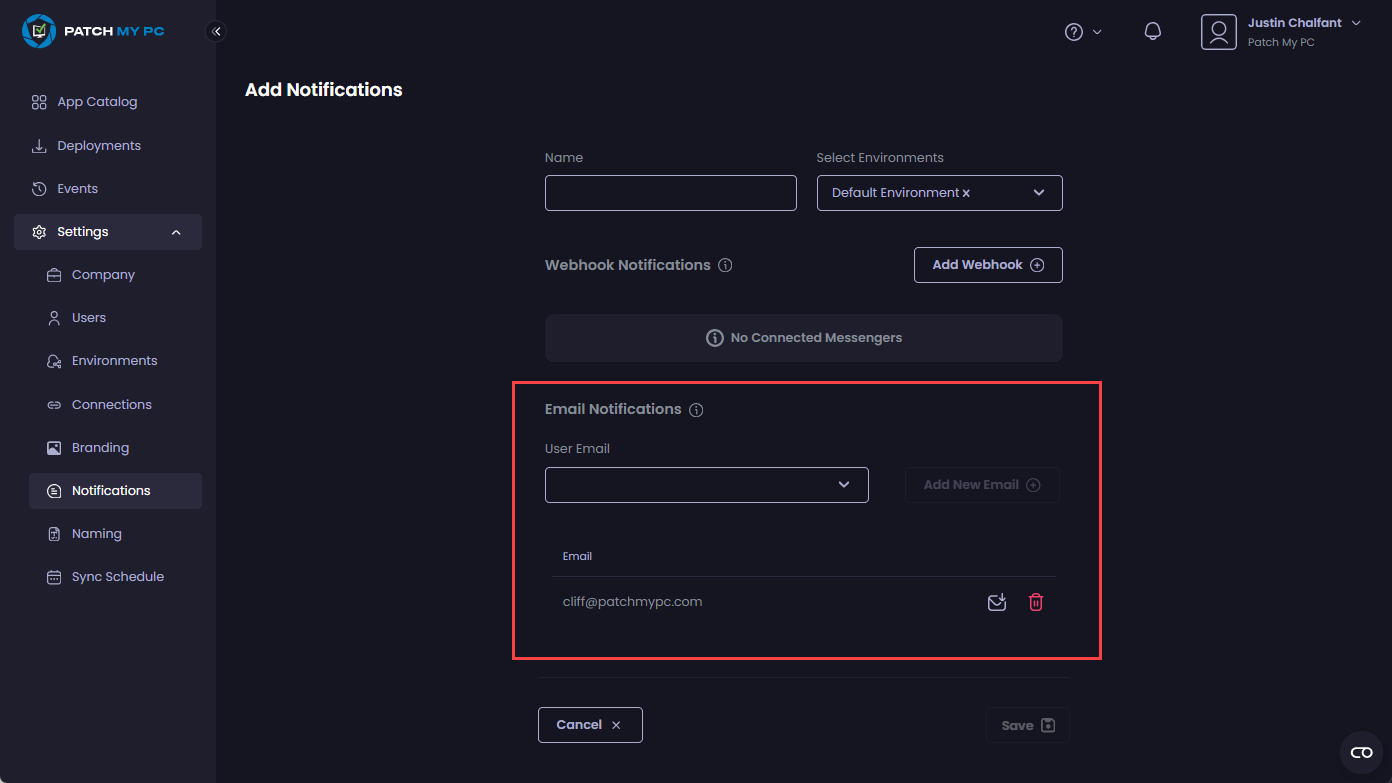This screenshot has width=1392, height=783.
Task: Collapse the sidebar with double-chevron icon
Action: (x=216, y=32)
